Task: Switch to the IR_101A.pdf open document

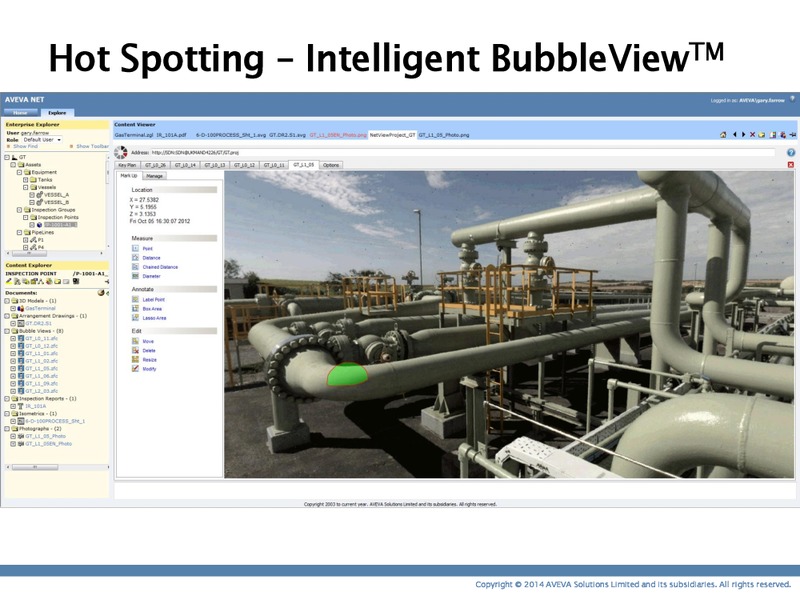Action: [x=171, y=135]
